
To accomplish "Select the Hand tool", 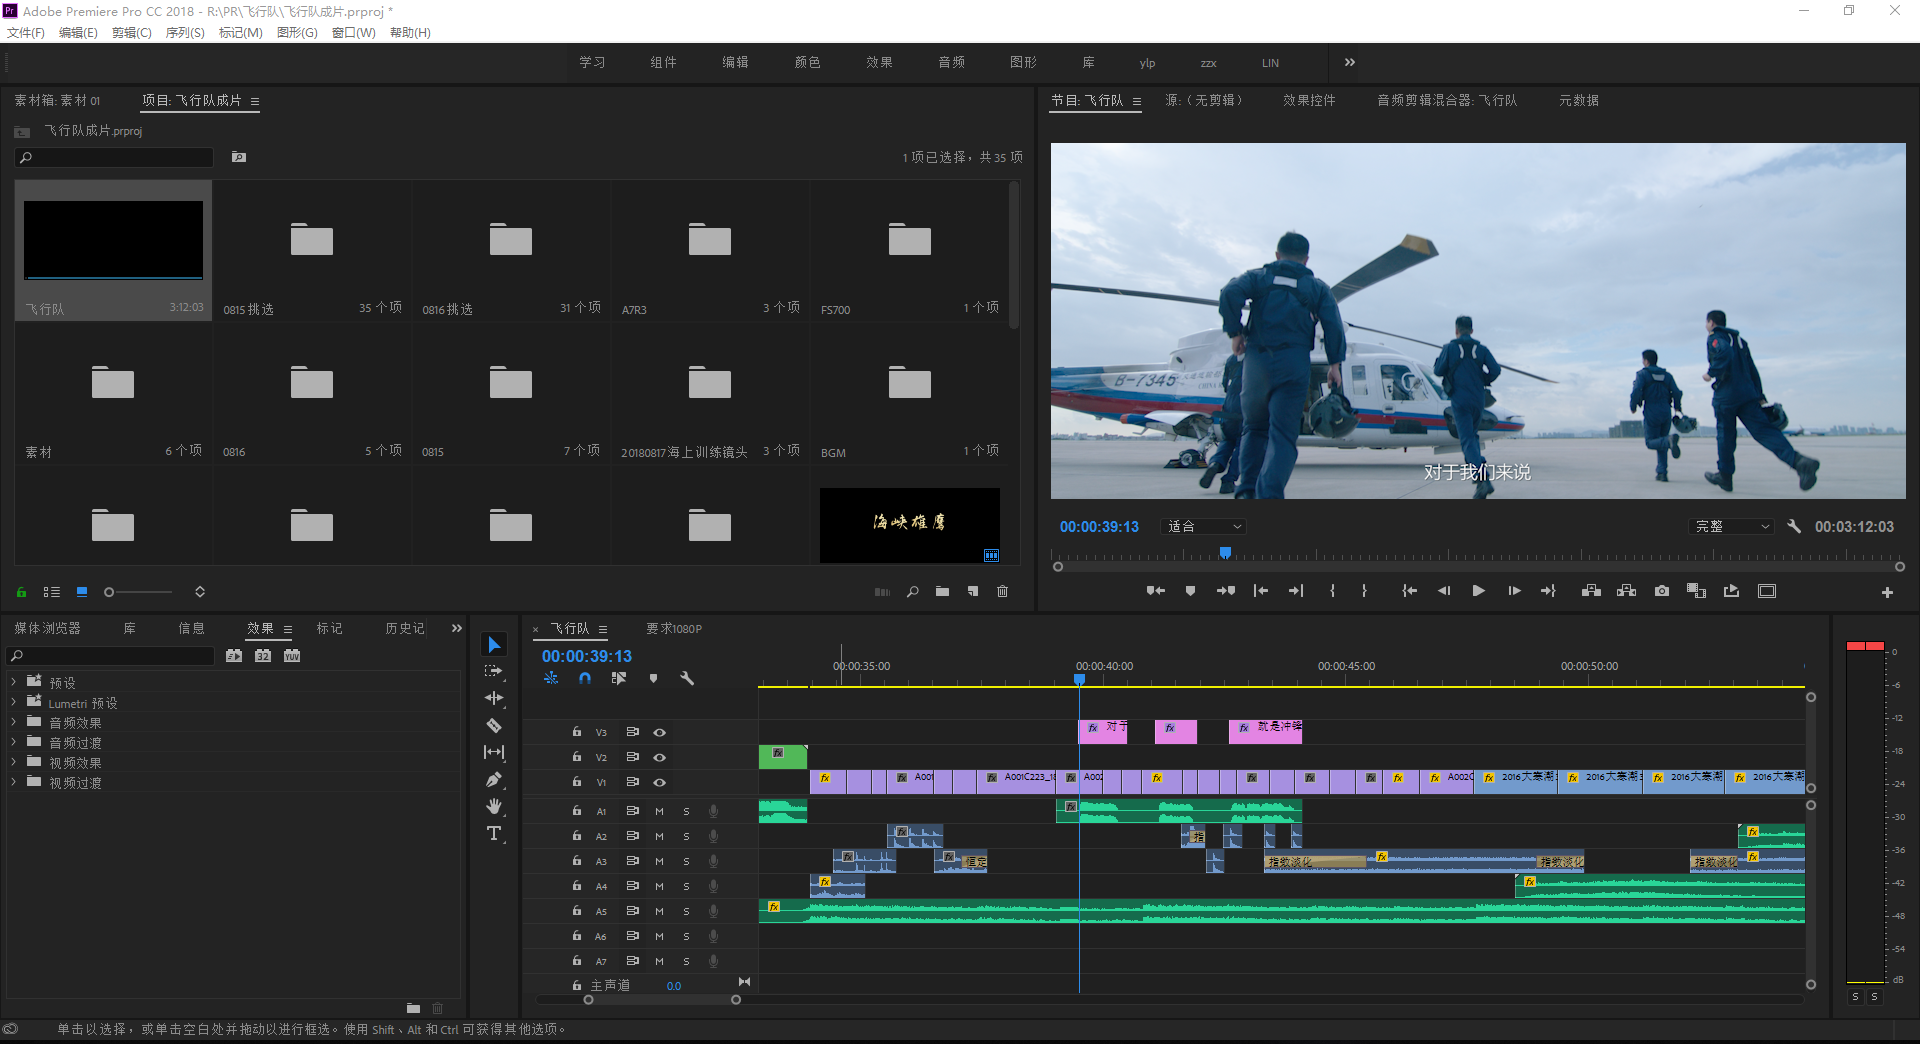I will 494,806.
